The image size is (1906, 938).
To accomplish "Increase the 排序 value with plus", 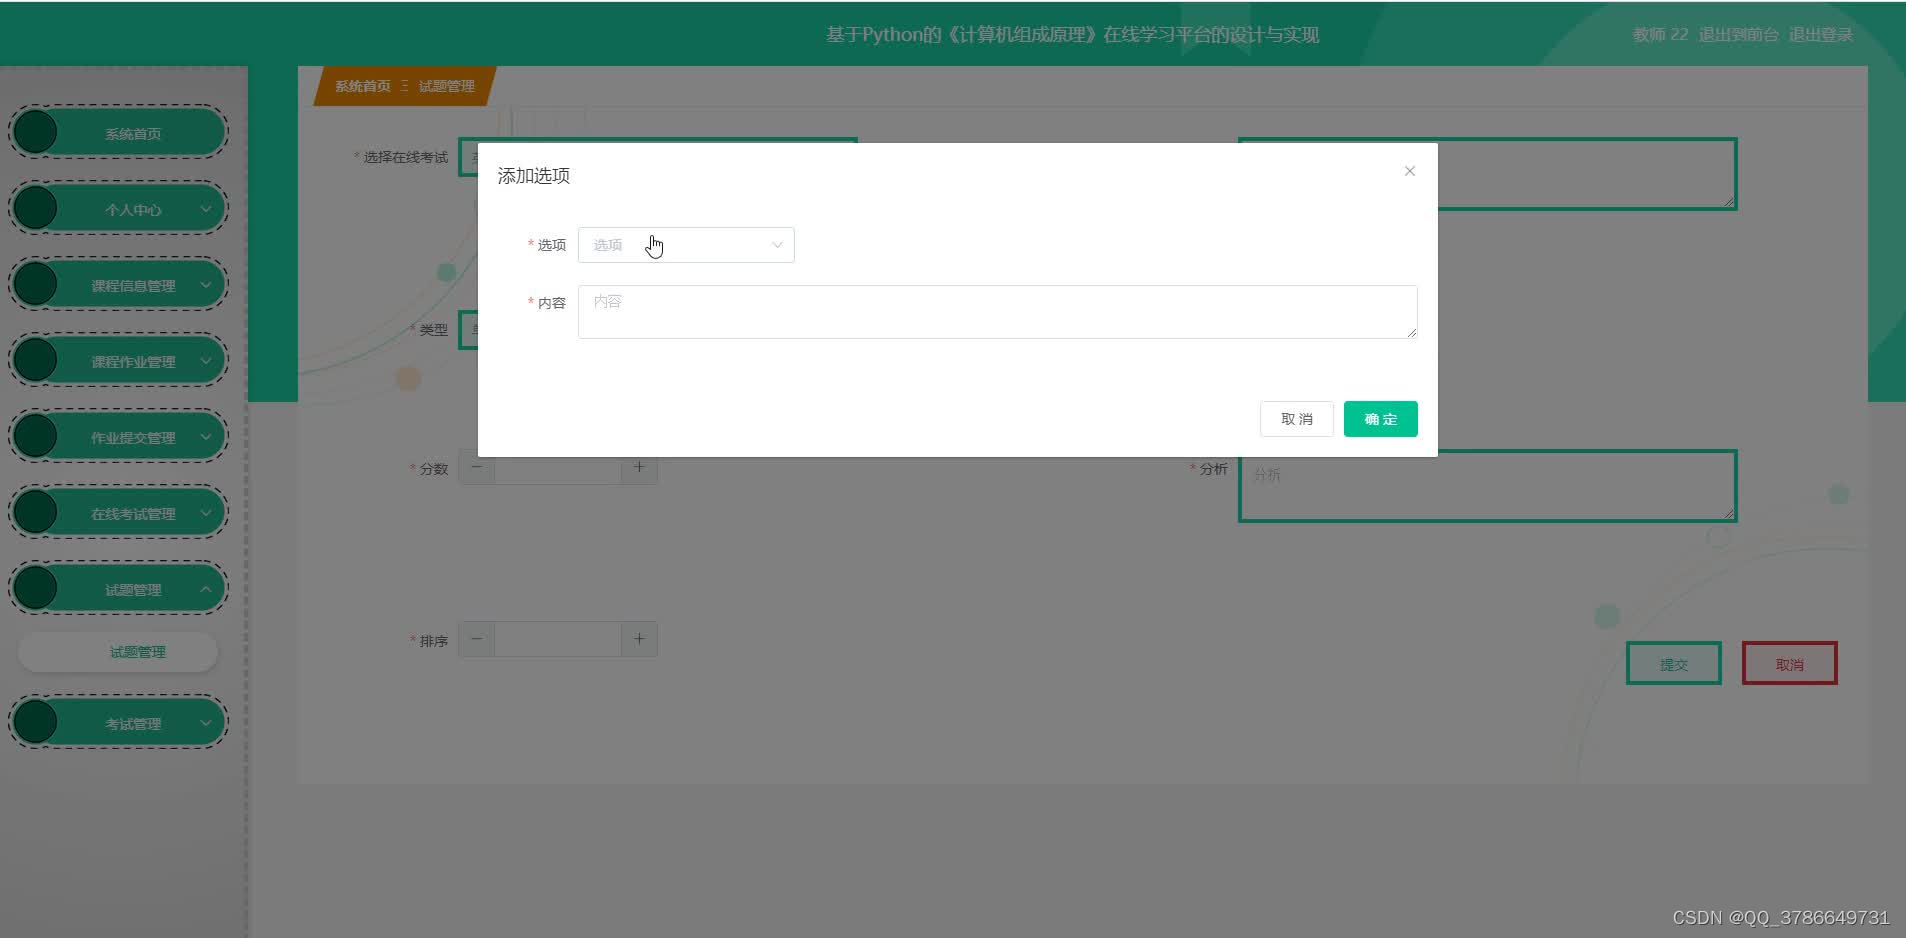I will [x=639, y=639].
